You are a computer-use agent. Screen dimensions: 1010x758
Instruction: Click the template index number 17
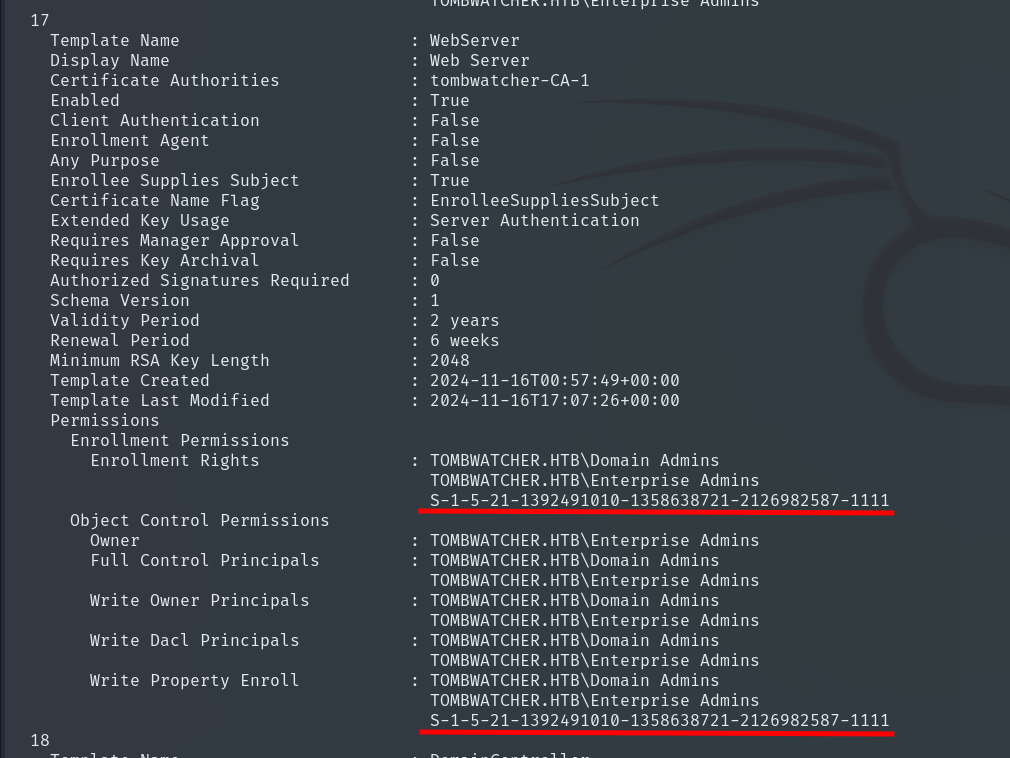coord(40,21)
